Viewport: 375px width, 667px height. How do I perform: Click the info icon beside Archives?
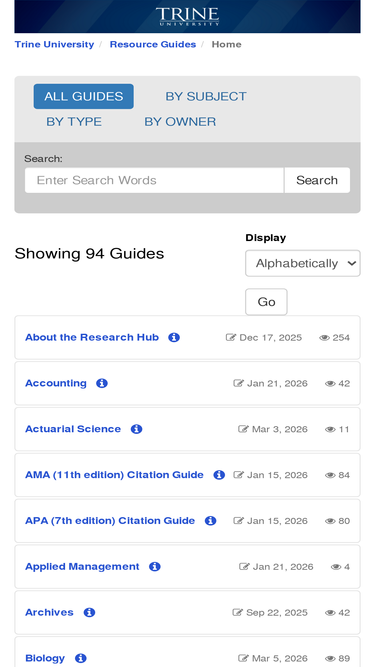click(x=89, y=613)
